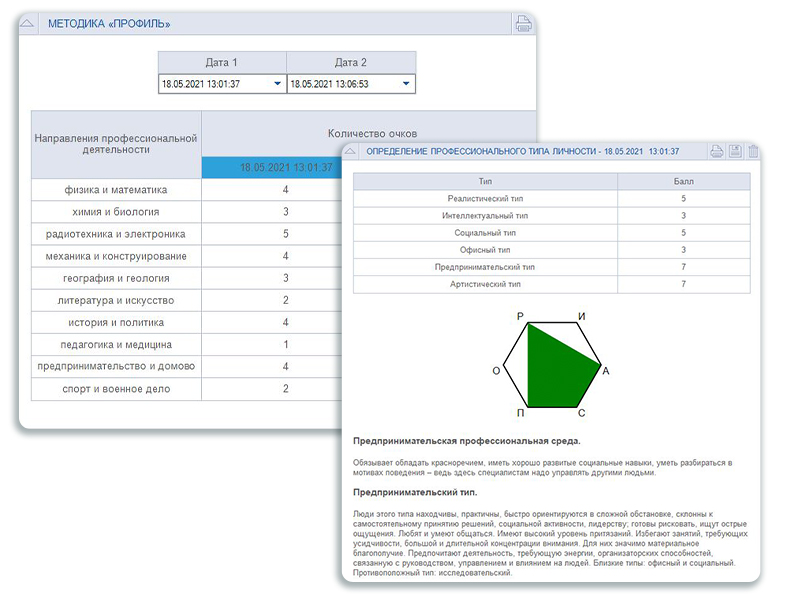
Task: Open the Дата 2 dropdown
Action: coord(406,84)
